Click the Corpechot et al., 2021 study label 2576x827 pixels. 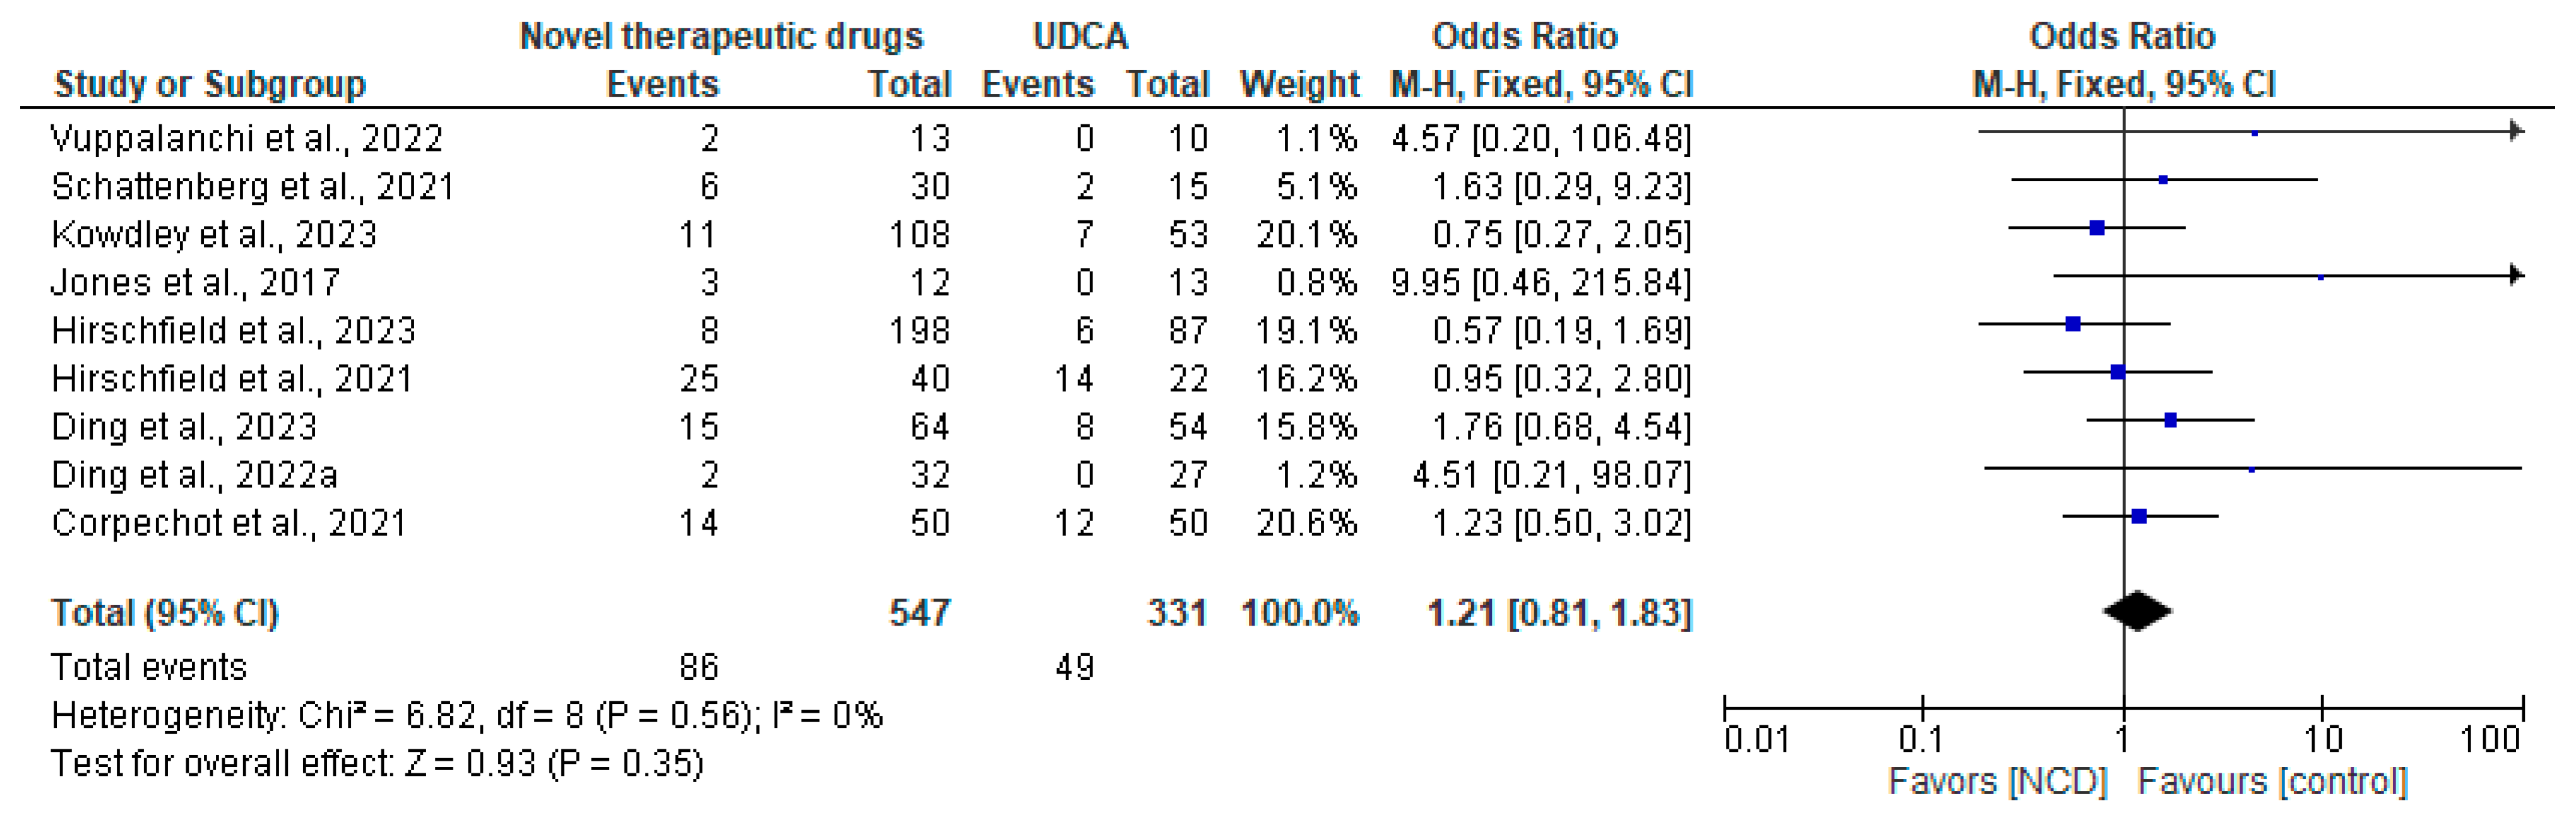(x=229, y=522)
